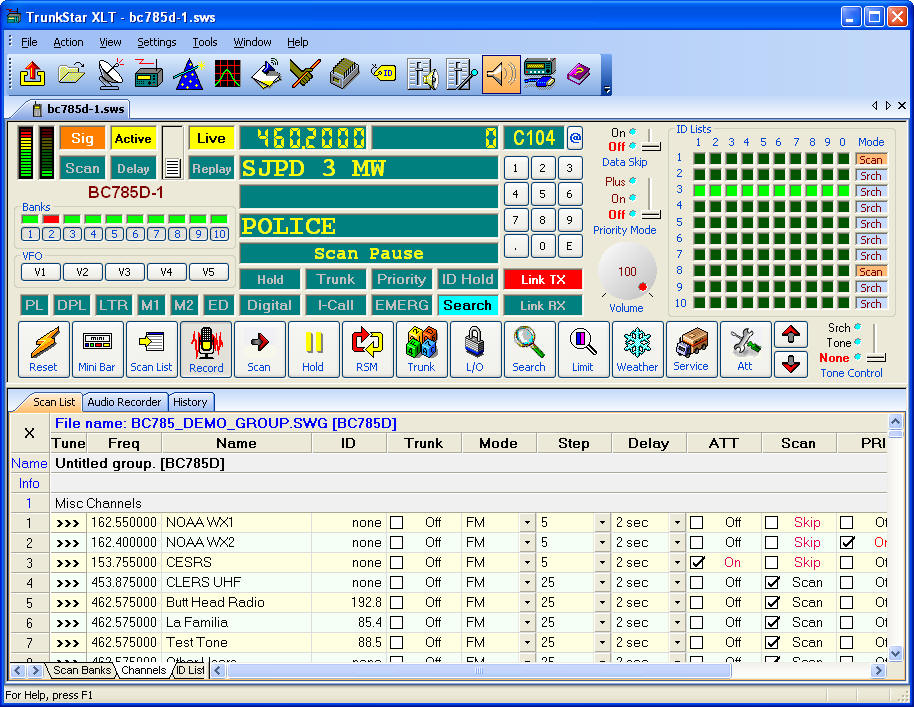Click the L/O padlock button
Image resolution: width=914 pixels, height=707 pixels.
point(475,350)
